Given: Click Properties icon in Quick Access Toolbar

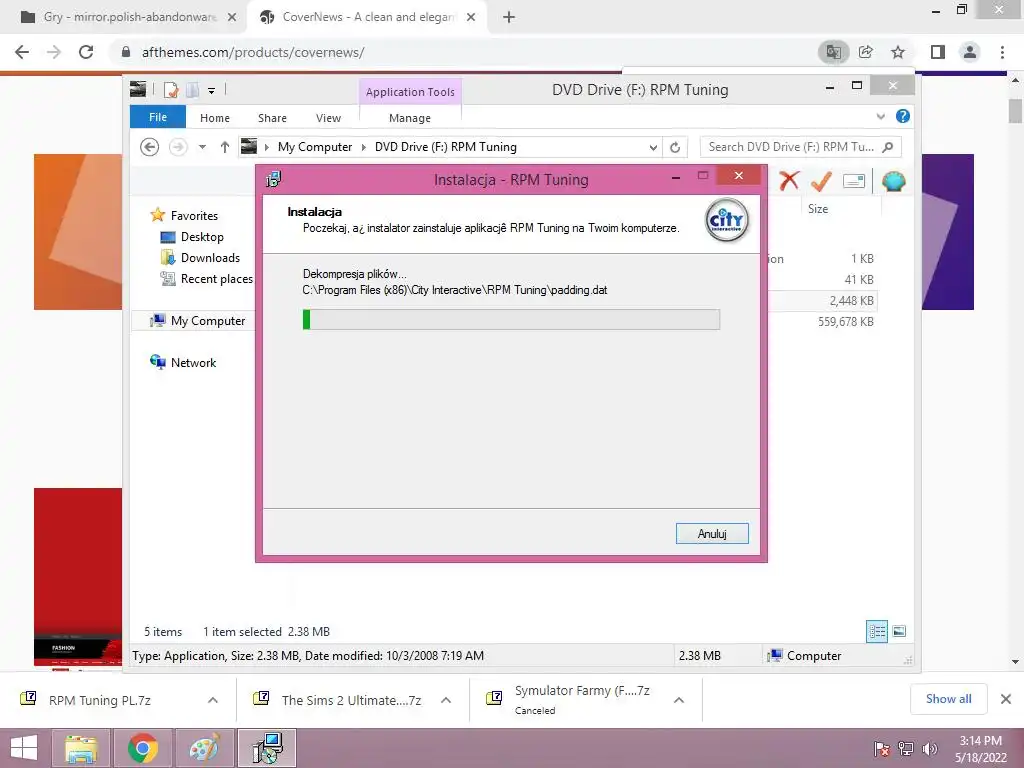Looking at the screenshot, I should pos(171,89).
